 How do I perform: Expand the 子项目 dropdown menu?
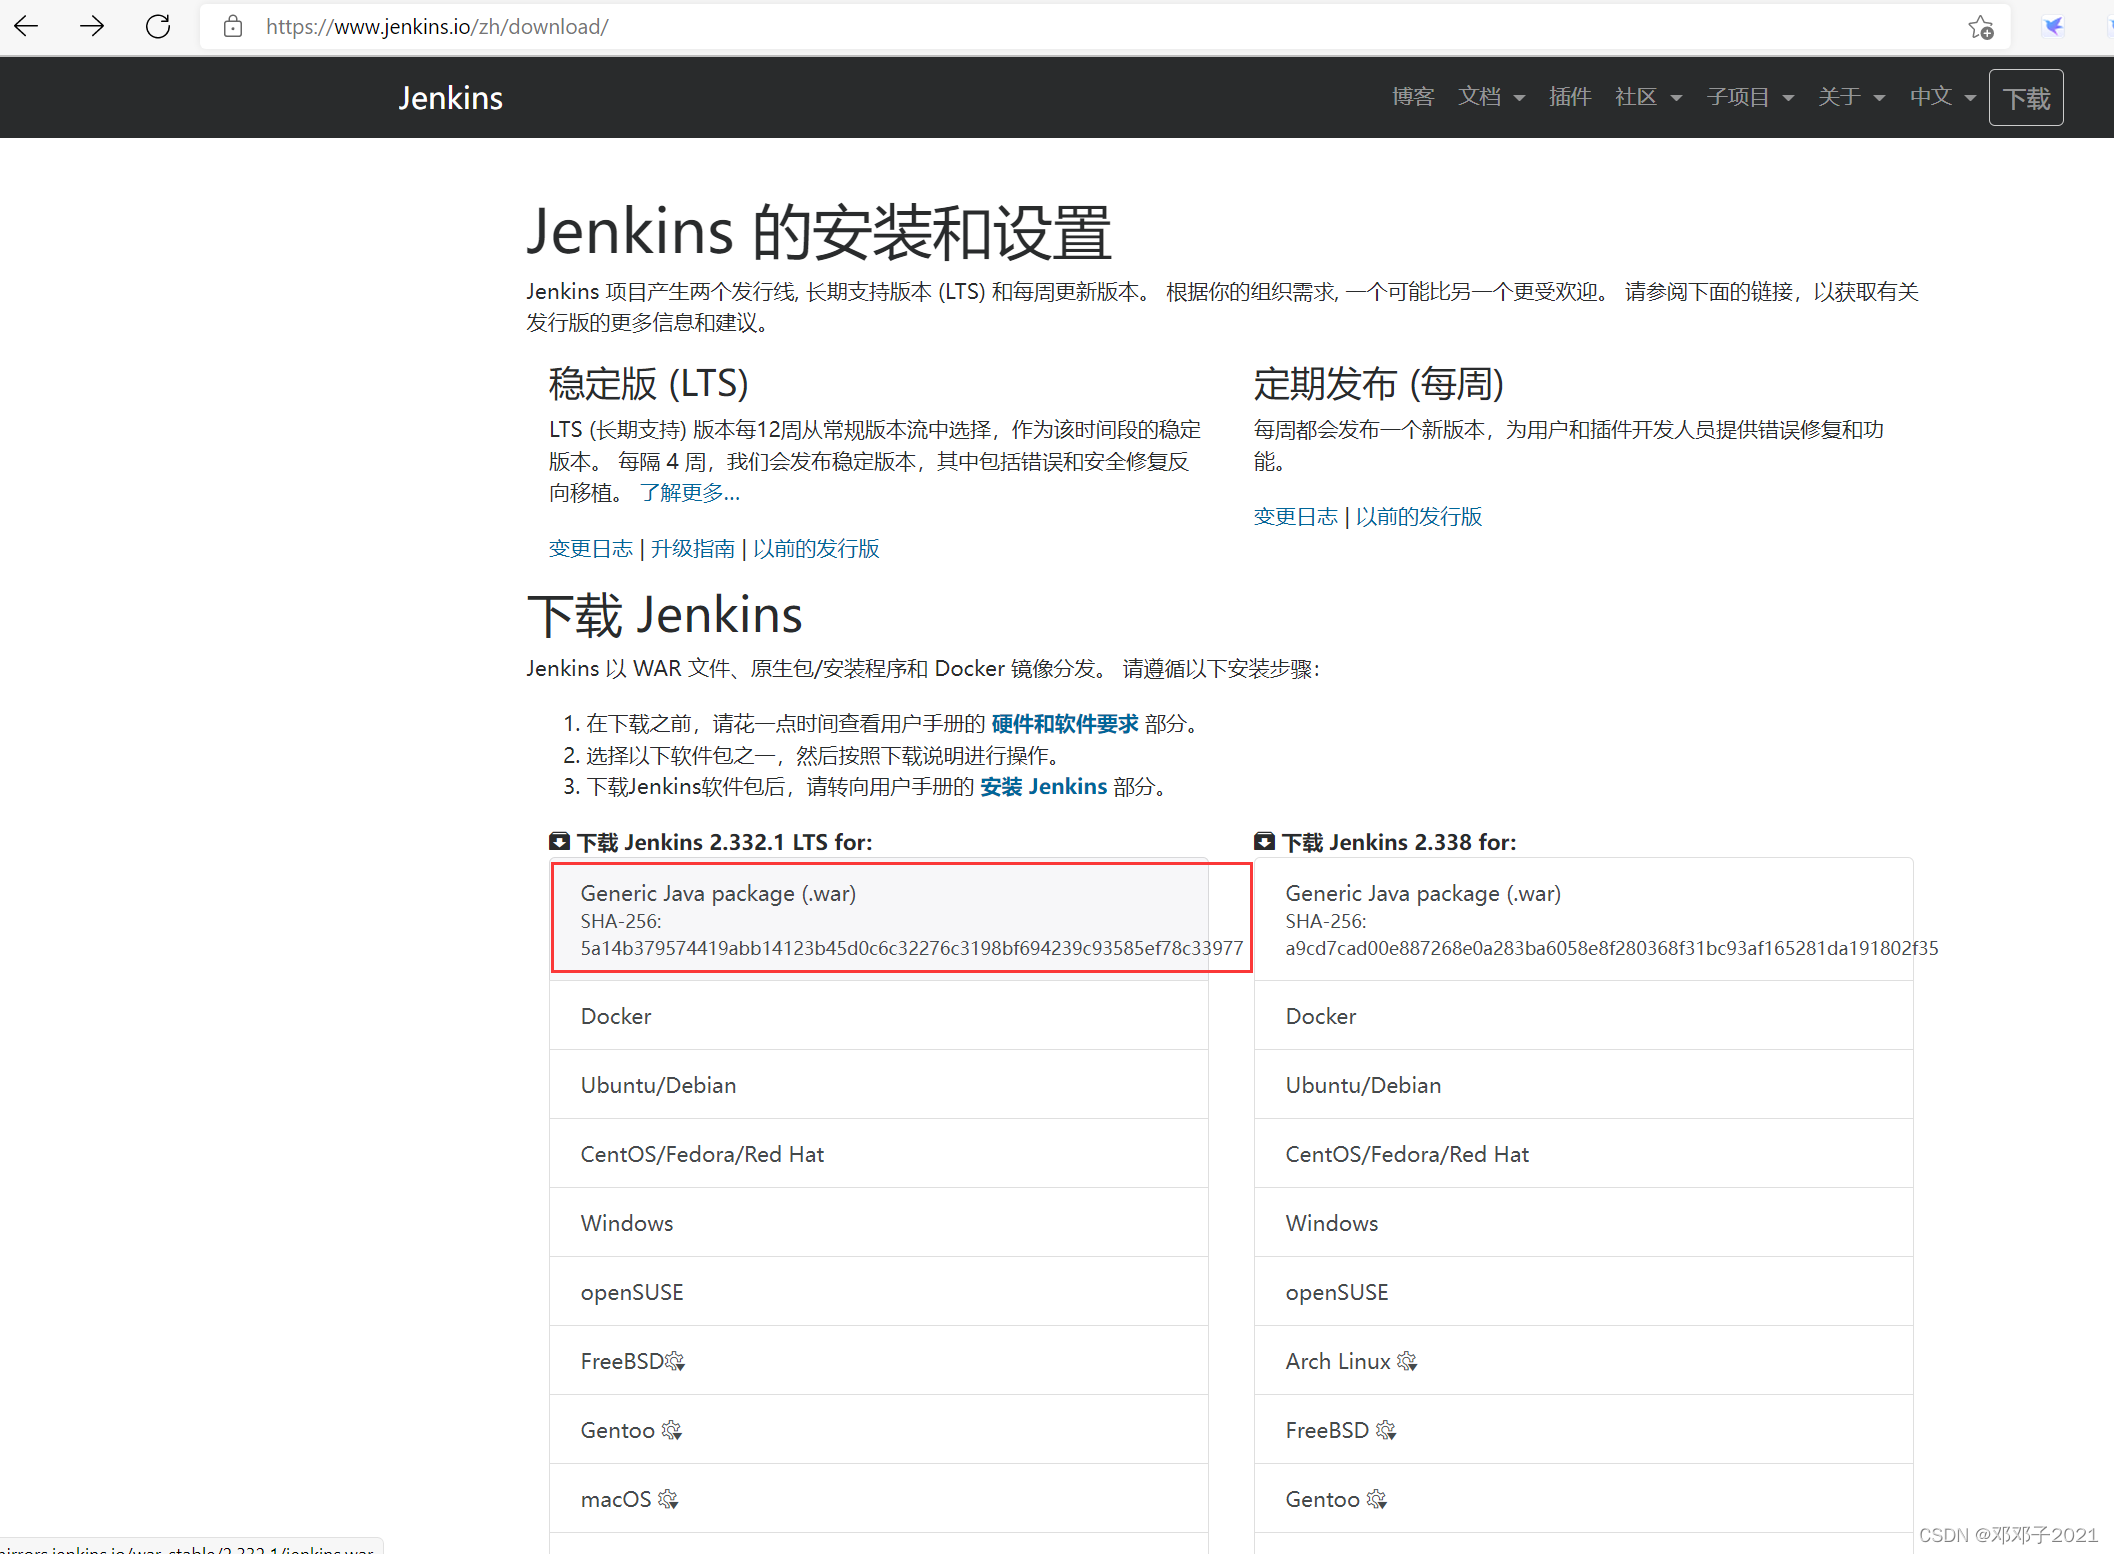[x=1750, y=97]
